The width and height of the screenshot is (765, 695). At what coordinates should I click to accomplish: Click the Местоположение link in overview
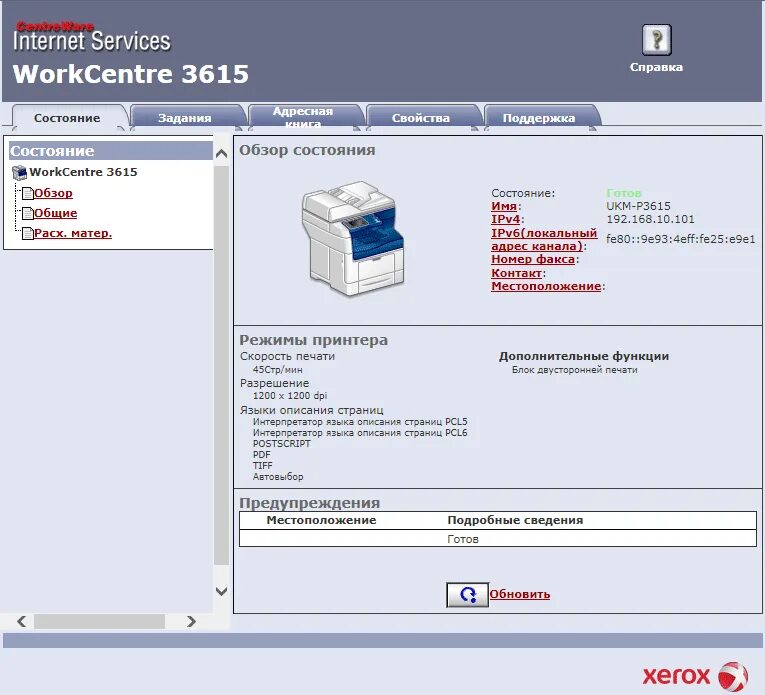546,286
